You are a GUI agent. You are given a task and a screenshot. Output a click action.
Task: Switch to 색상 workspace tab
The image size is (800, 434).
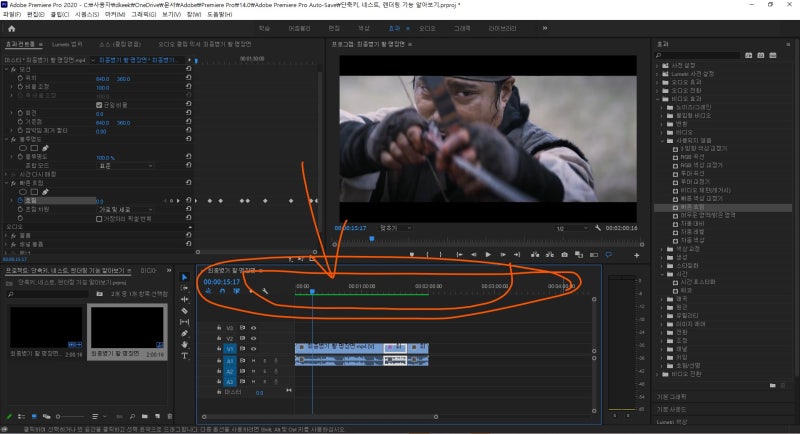[364, 29]
